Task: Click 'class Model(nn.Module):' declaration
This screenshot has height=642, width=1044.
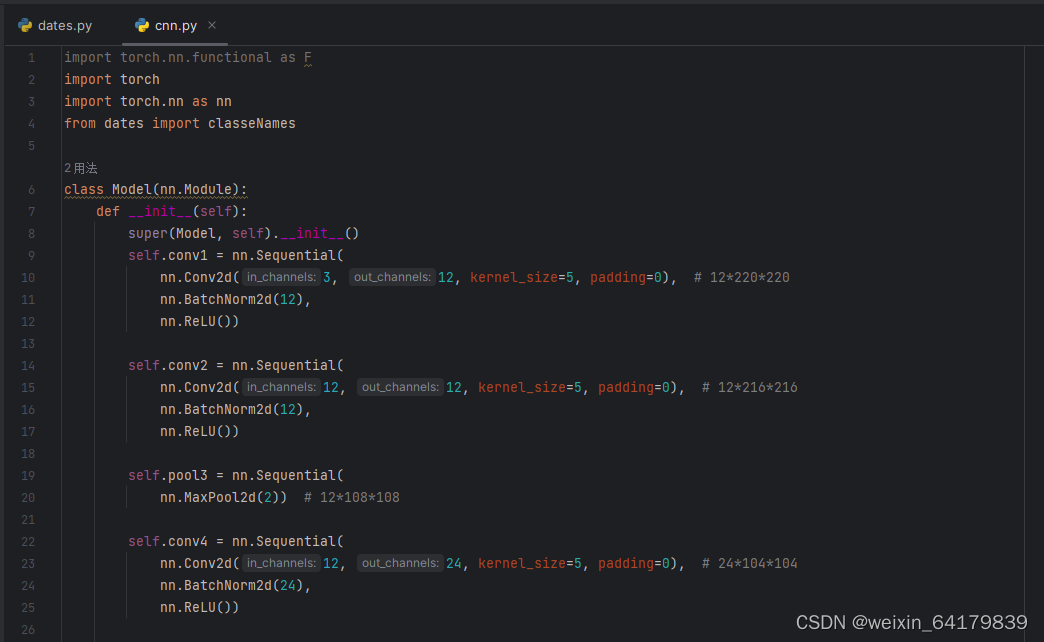Action: click(156, 189)
